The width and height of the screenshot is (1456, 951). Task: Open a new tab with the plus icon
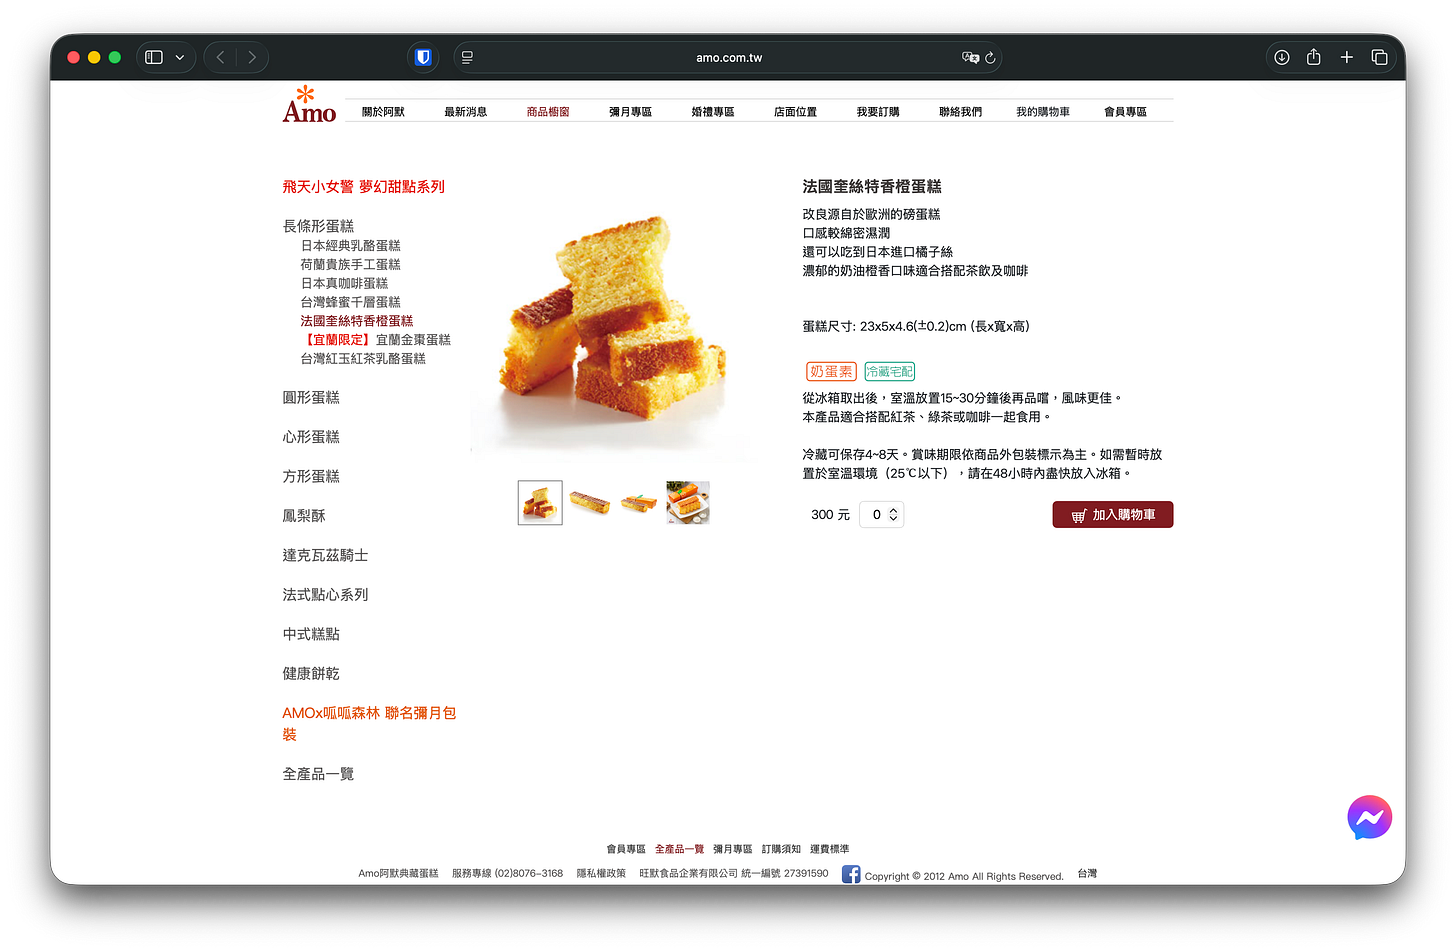coord(1347,57)
